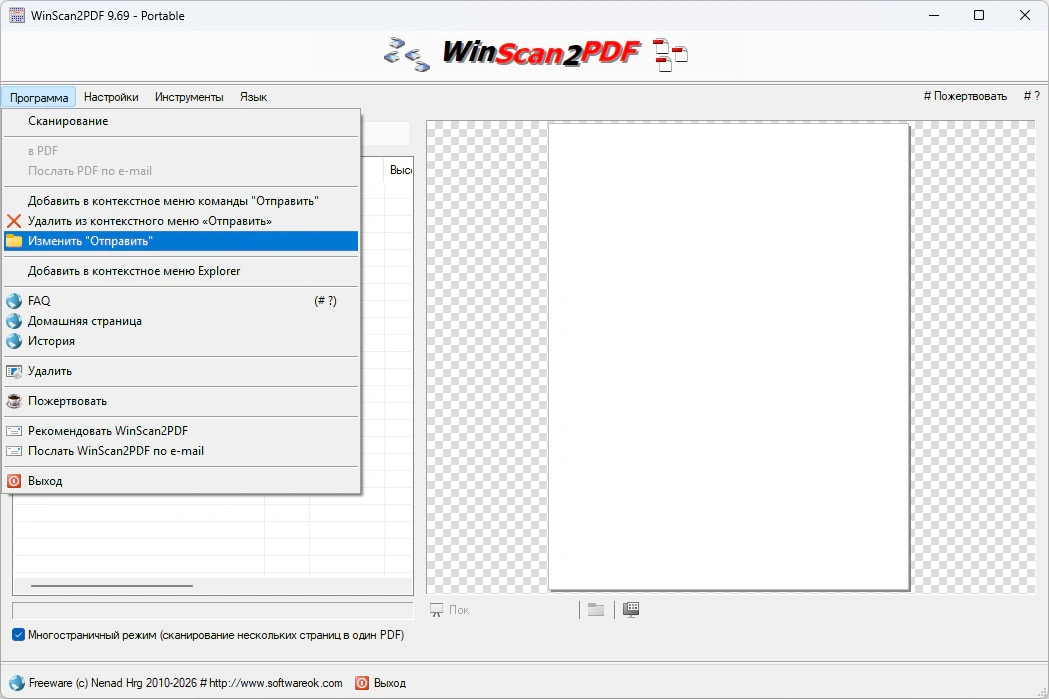Click the horizontal scrollbar under the file list
Screen dimensions: 1049x699
pyautogui.click(x=112, y=586)
